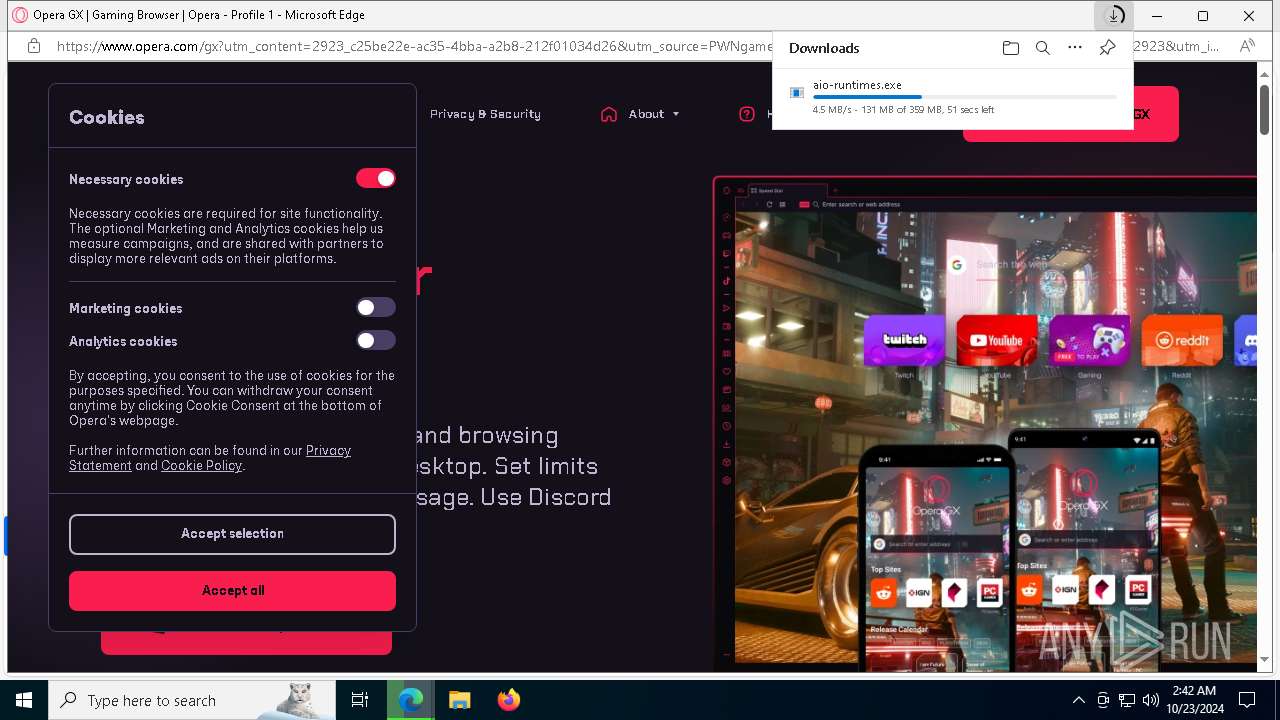
Task: Search downloads with the magnifier icon
Action: tap(1043, 48)
